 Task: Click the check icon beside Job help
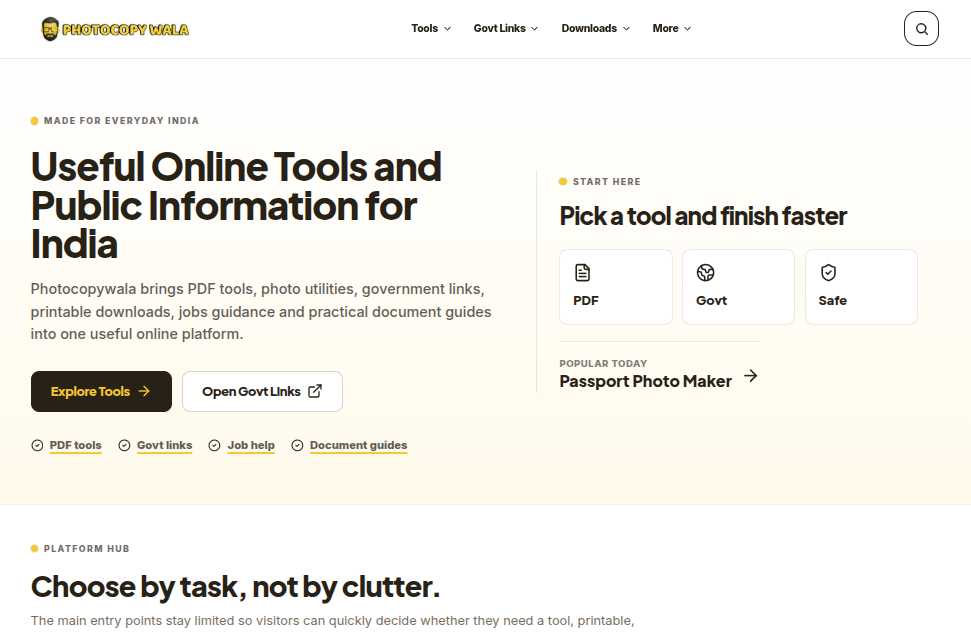[x=214, y=445]
